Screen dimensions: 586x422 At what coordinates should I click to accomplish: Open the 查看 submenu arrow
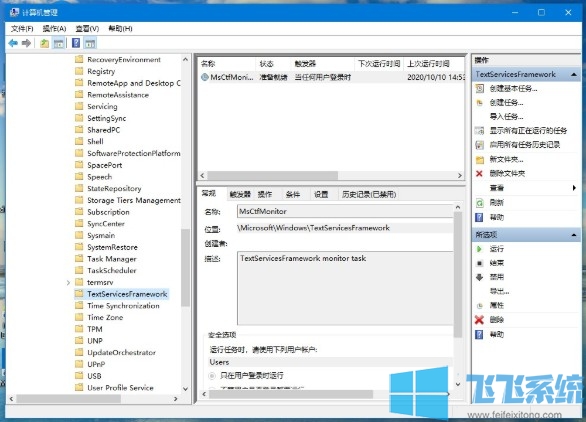574,188
